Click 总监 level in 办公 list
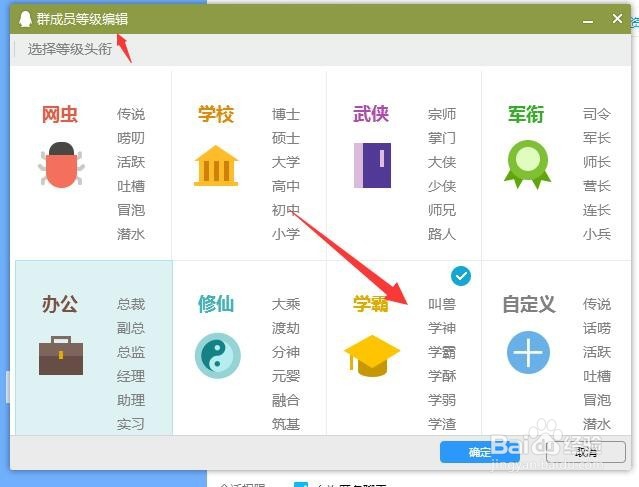This screenshot has width=639, height=487. click(x=131, y=353)
